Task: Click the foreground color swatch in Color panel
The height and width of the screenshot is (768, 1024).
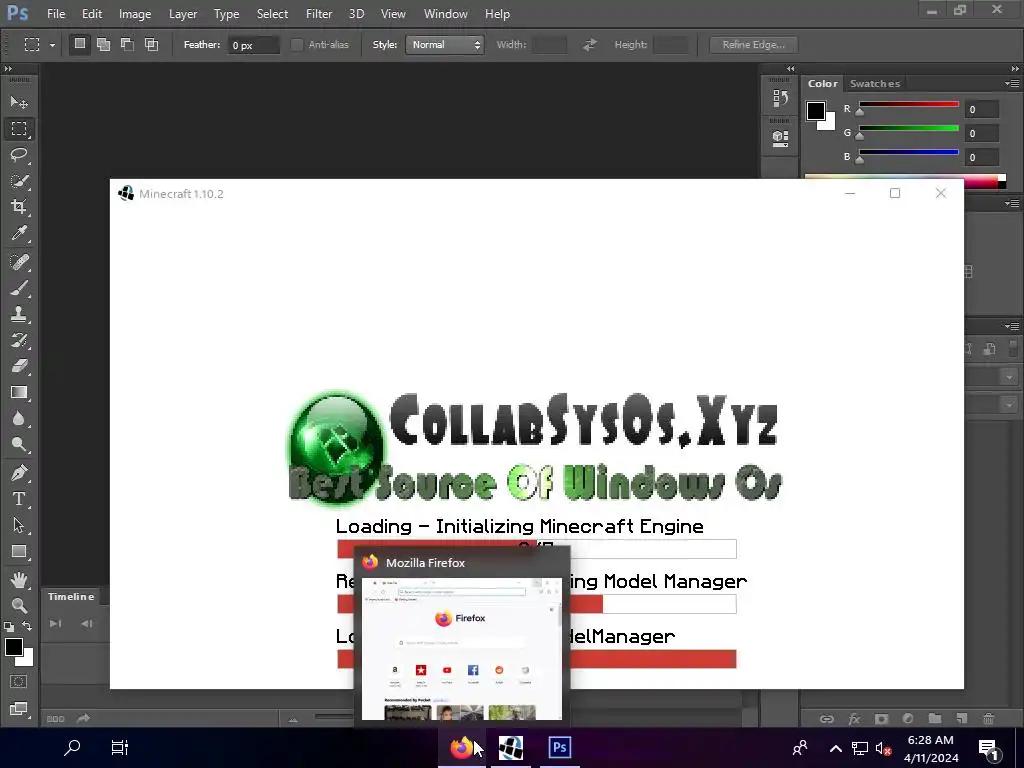Action: click(815, 111)
